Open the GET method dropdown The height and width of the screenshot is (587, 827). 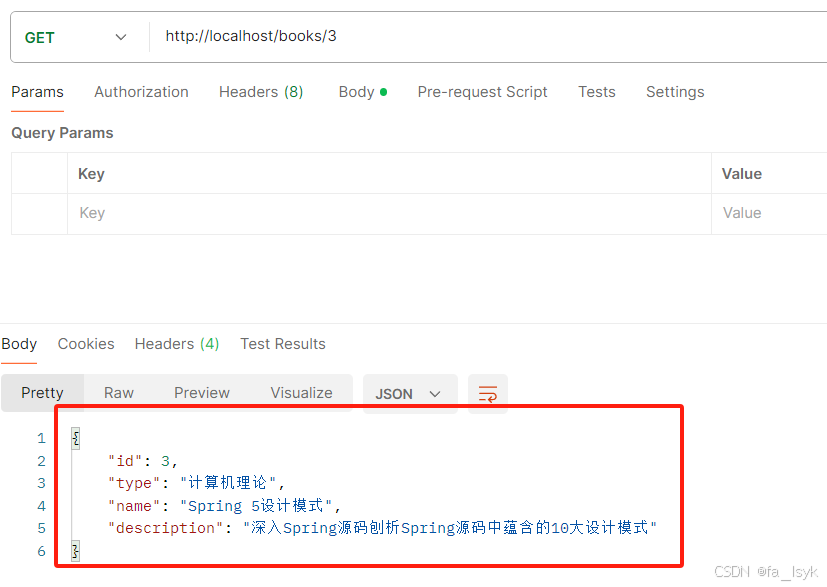tap(75, 37)
